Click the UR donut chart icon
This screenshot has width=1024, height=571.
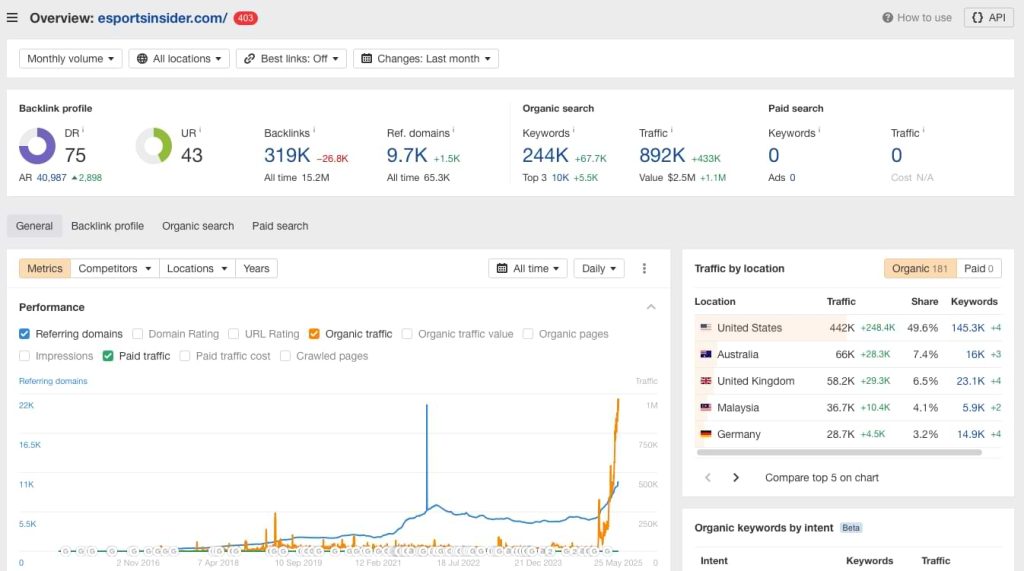pyautogui.click(x=154, y=146)
